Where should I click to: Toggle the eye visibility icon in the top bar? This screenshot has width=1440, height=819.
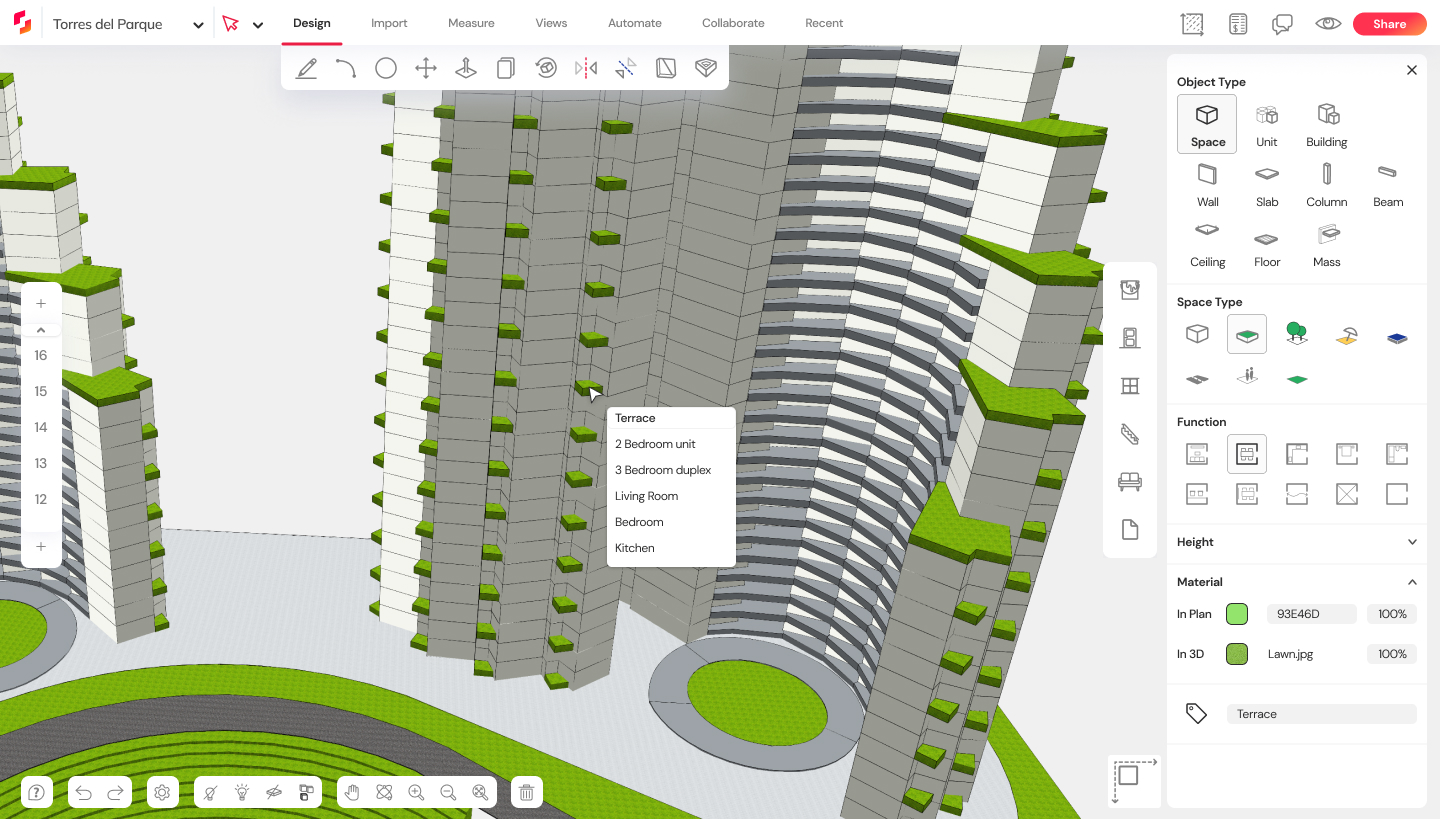[x=1327, y=22]
